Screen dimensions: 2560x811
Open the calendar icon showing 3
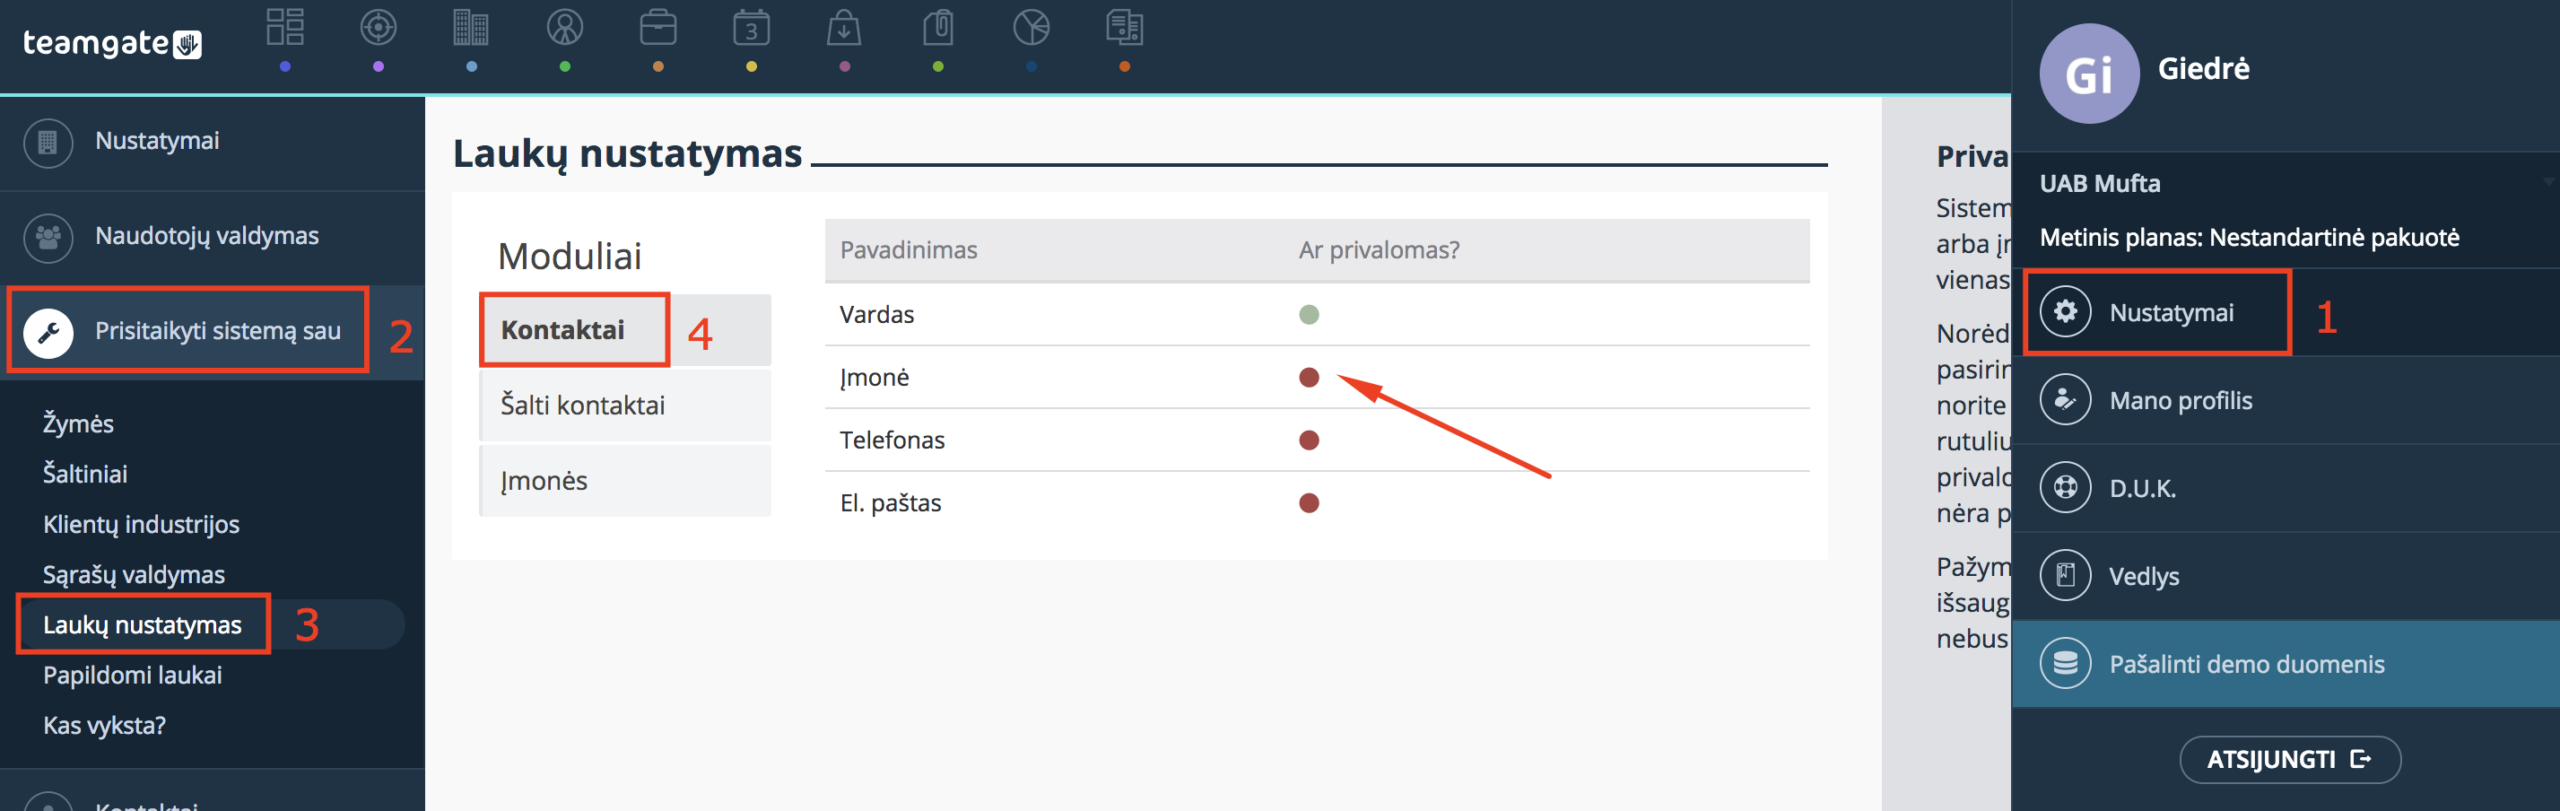[751, 27]
